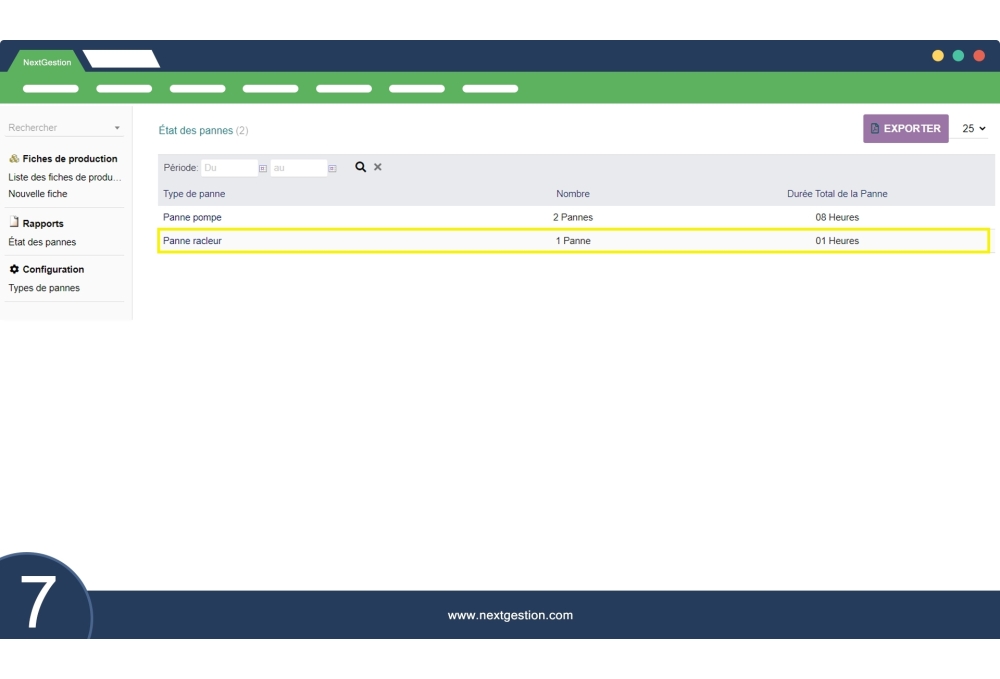This screenshot has width=1000, height=679.
Task: Clear the period filter with the X icon
Action: pos(378,167)
